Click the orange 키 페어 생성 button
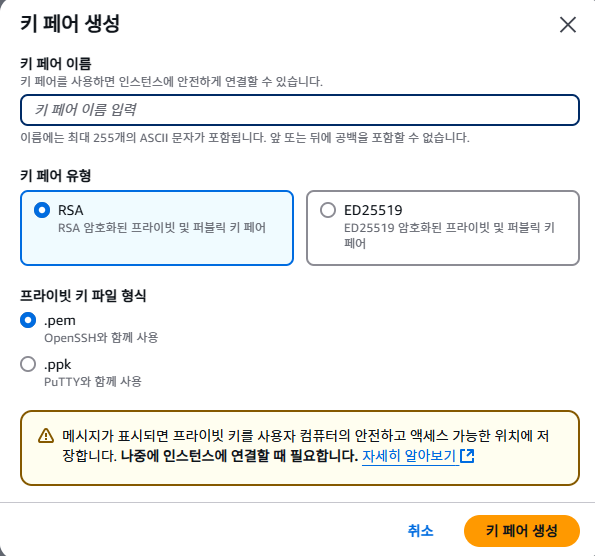This screenshot has width=595, height=556. pos(522,531)
